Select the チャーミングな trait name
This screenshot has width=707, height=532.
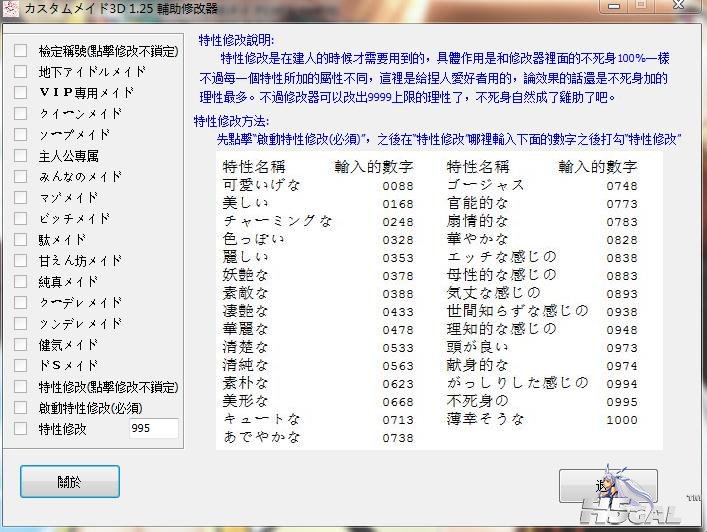coord(277,221)
